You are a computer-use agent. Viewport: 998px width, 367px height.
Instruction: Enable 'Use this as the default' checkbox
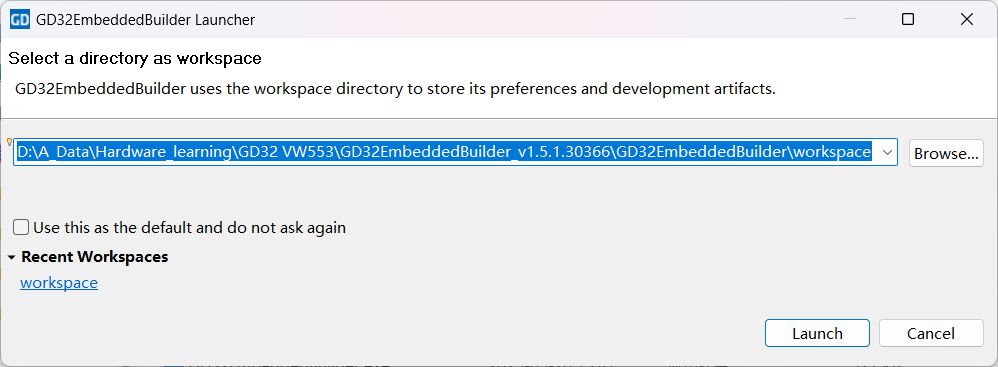(22, 227)
